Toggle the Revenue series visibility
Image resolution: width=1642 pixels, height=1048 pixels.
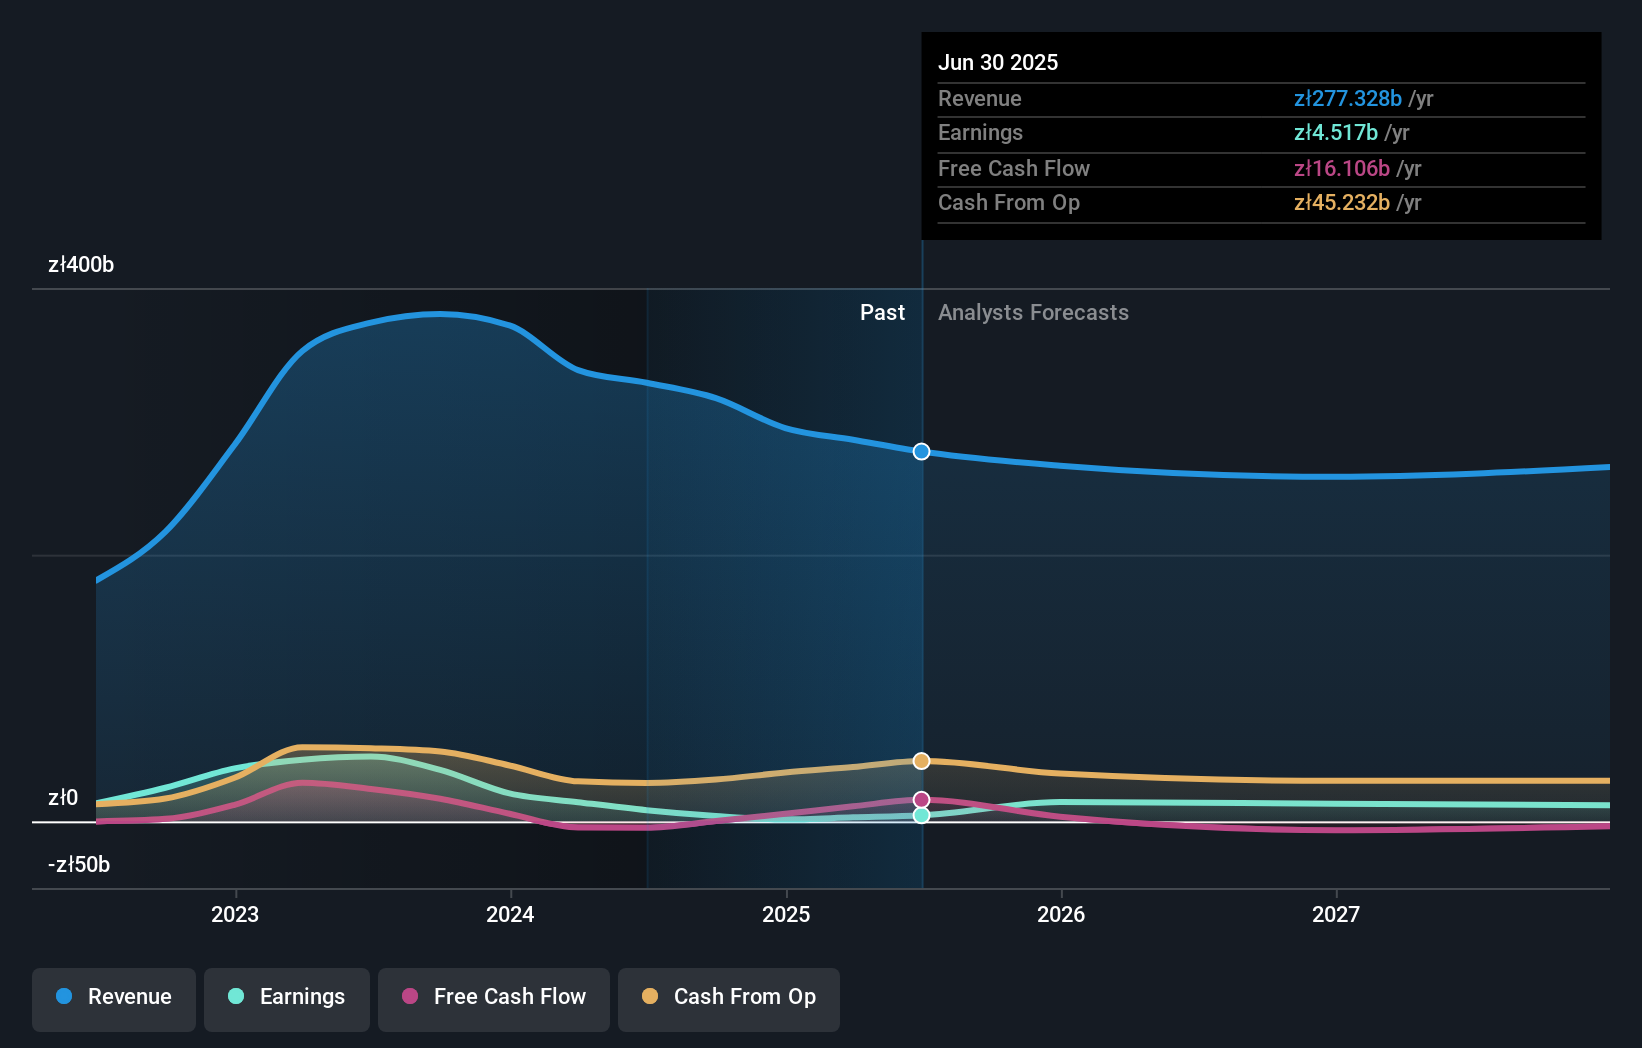(x=113, y=996)
